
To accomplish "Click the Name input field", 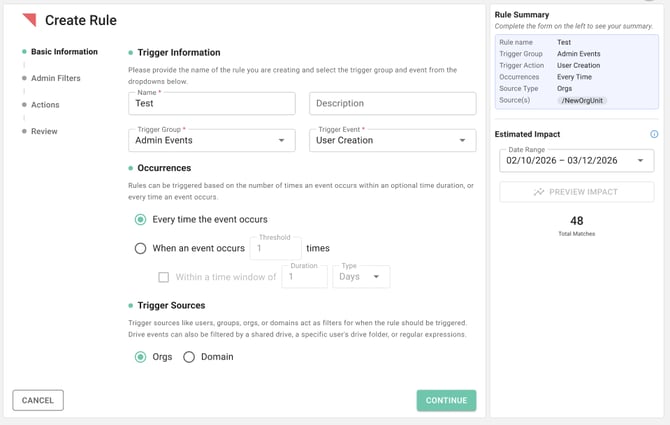I will (212, 103).
